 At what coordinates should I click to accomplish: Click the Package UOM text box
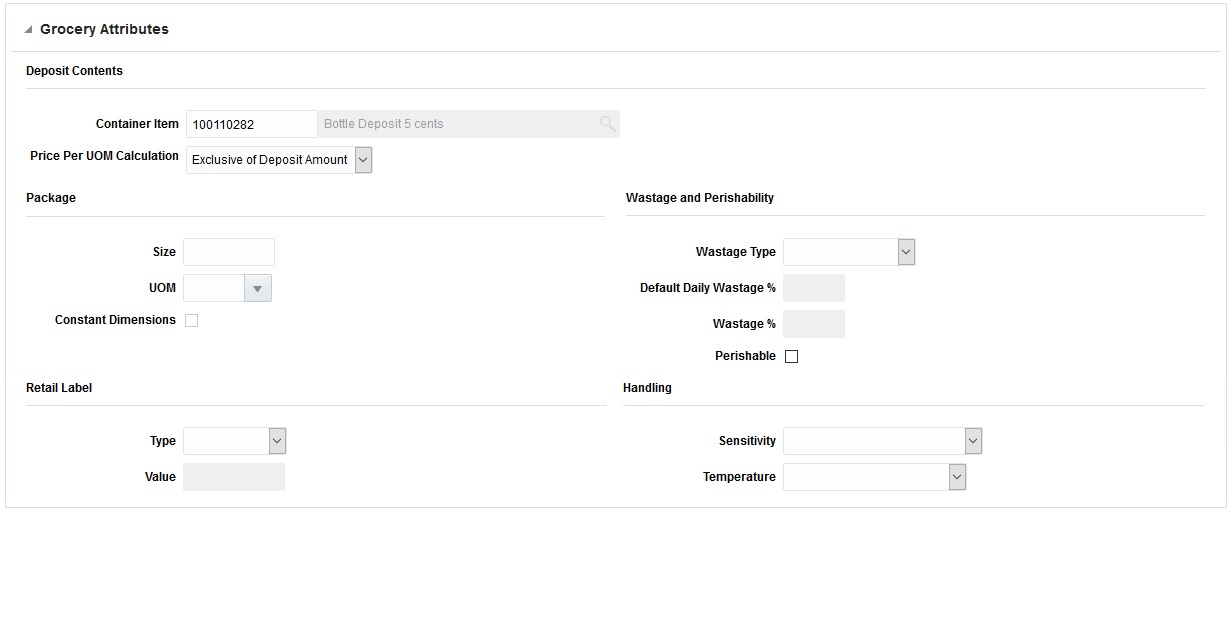pyautogui.click(x=214, y=288)
